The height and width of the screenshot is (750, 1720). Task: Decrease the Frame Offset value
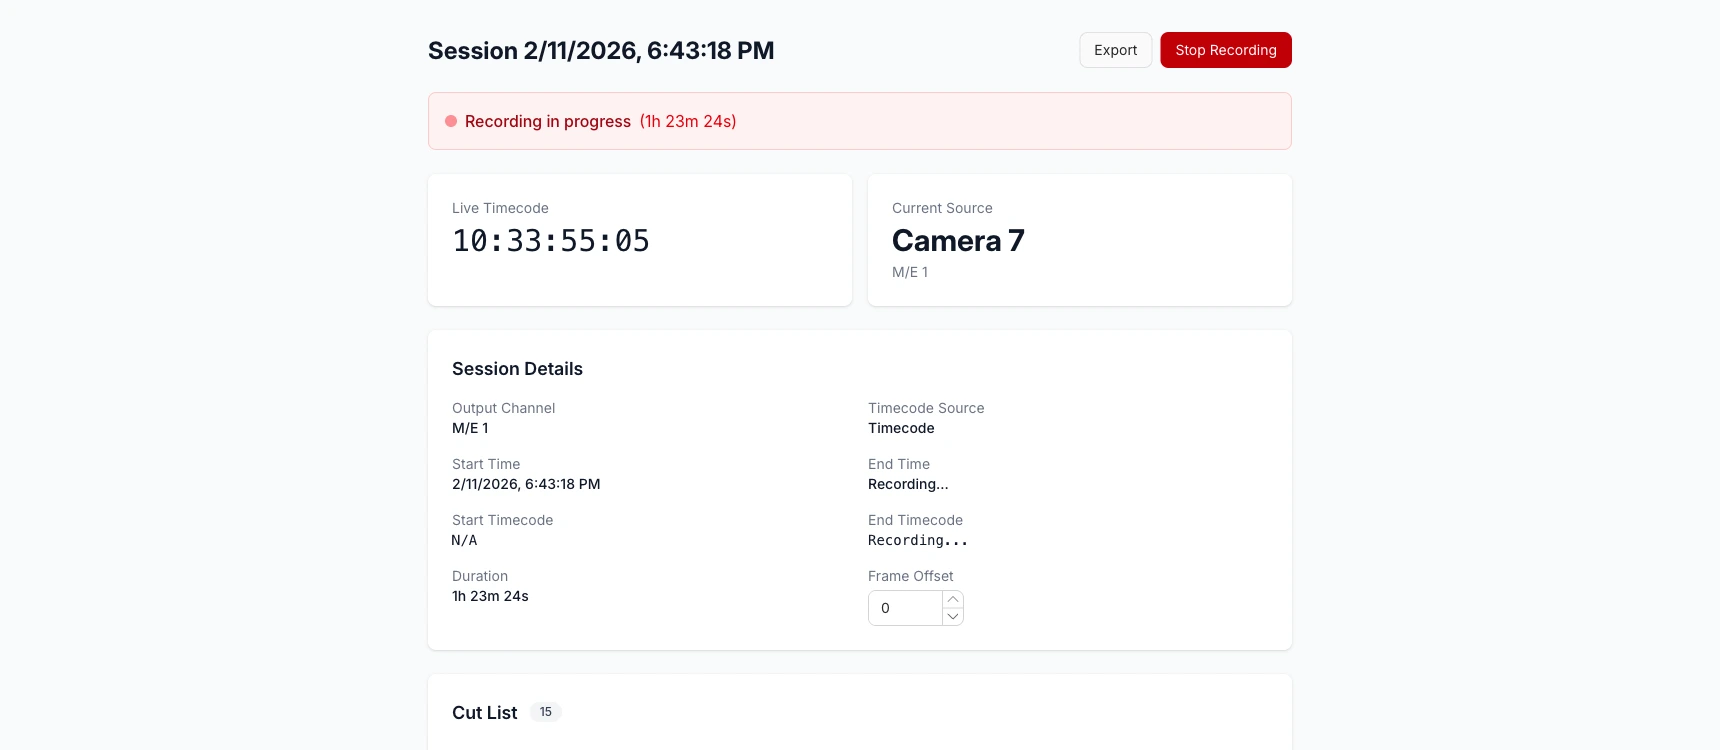point(953,617)
